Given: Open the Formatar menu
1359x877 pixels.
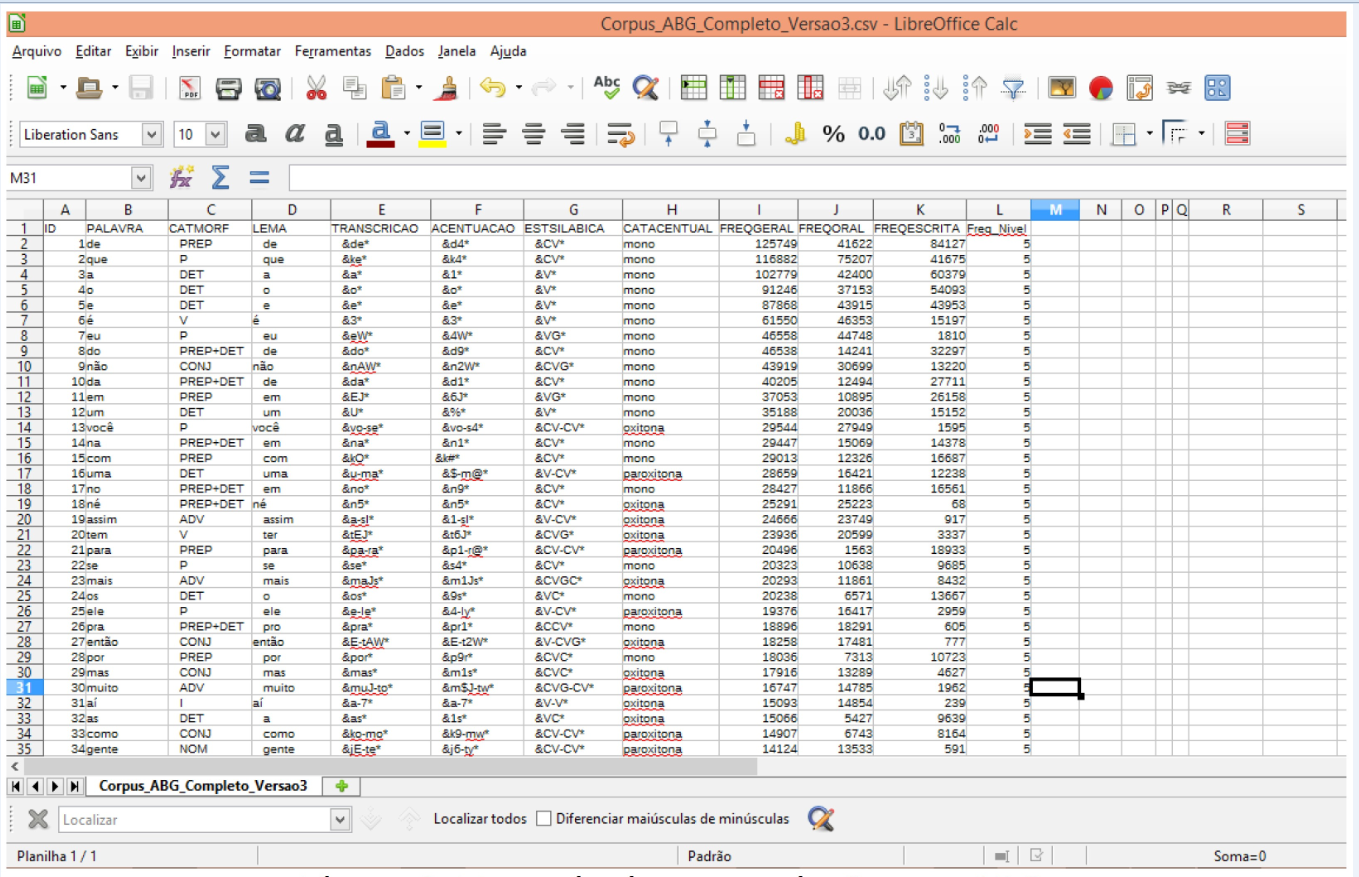Looking at the screenshot, I should (252, 51).
